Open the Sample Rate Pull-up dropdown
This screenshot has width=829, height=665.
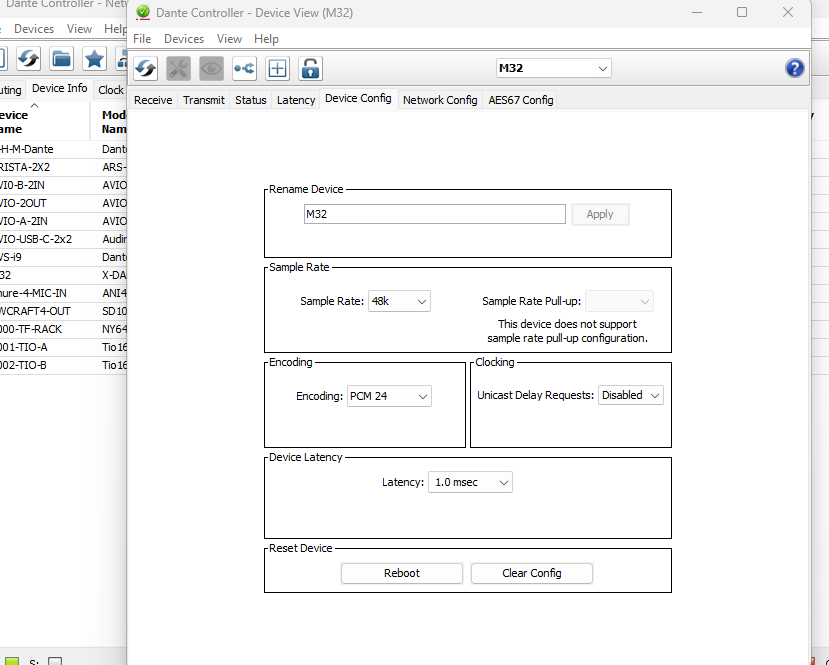pyautogui.click(x=619, y=301)
